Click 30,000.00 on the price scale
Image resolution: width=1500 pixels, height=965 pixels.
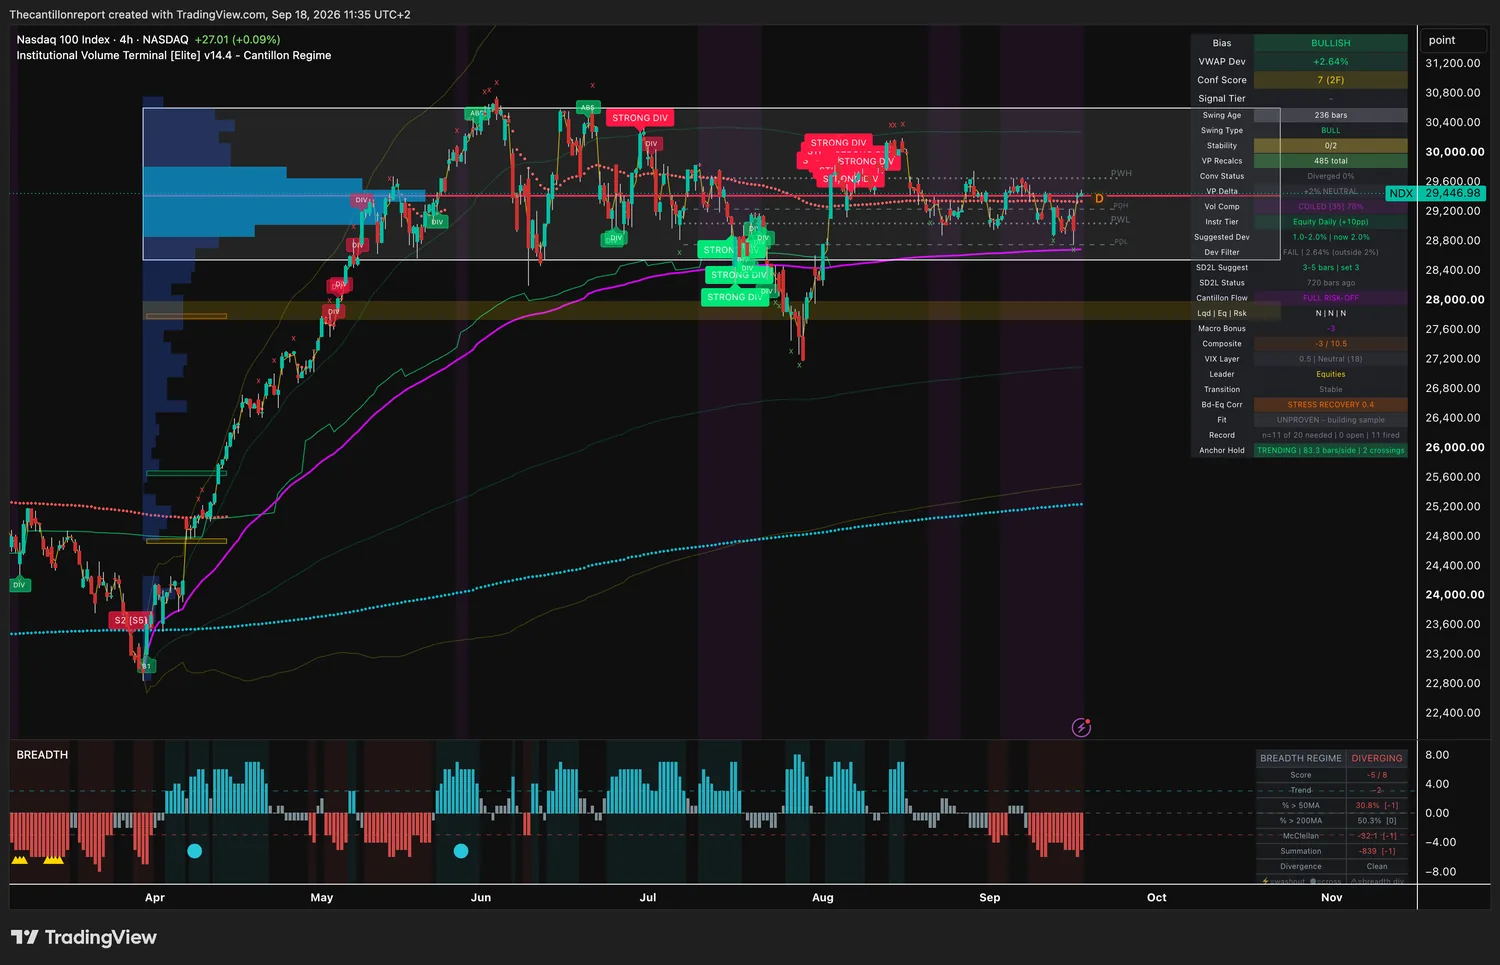click(1455, 152)
